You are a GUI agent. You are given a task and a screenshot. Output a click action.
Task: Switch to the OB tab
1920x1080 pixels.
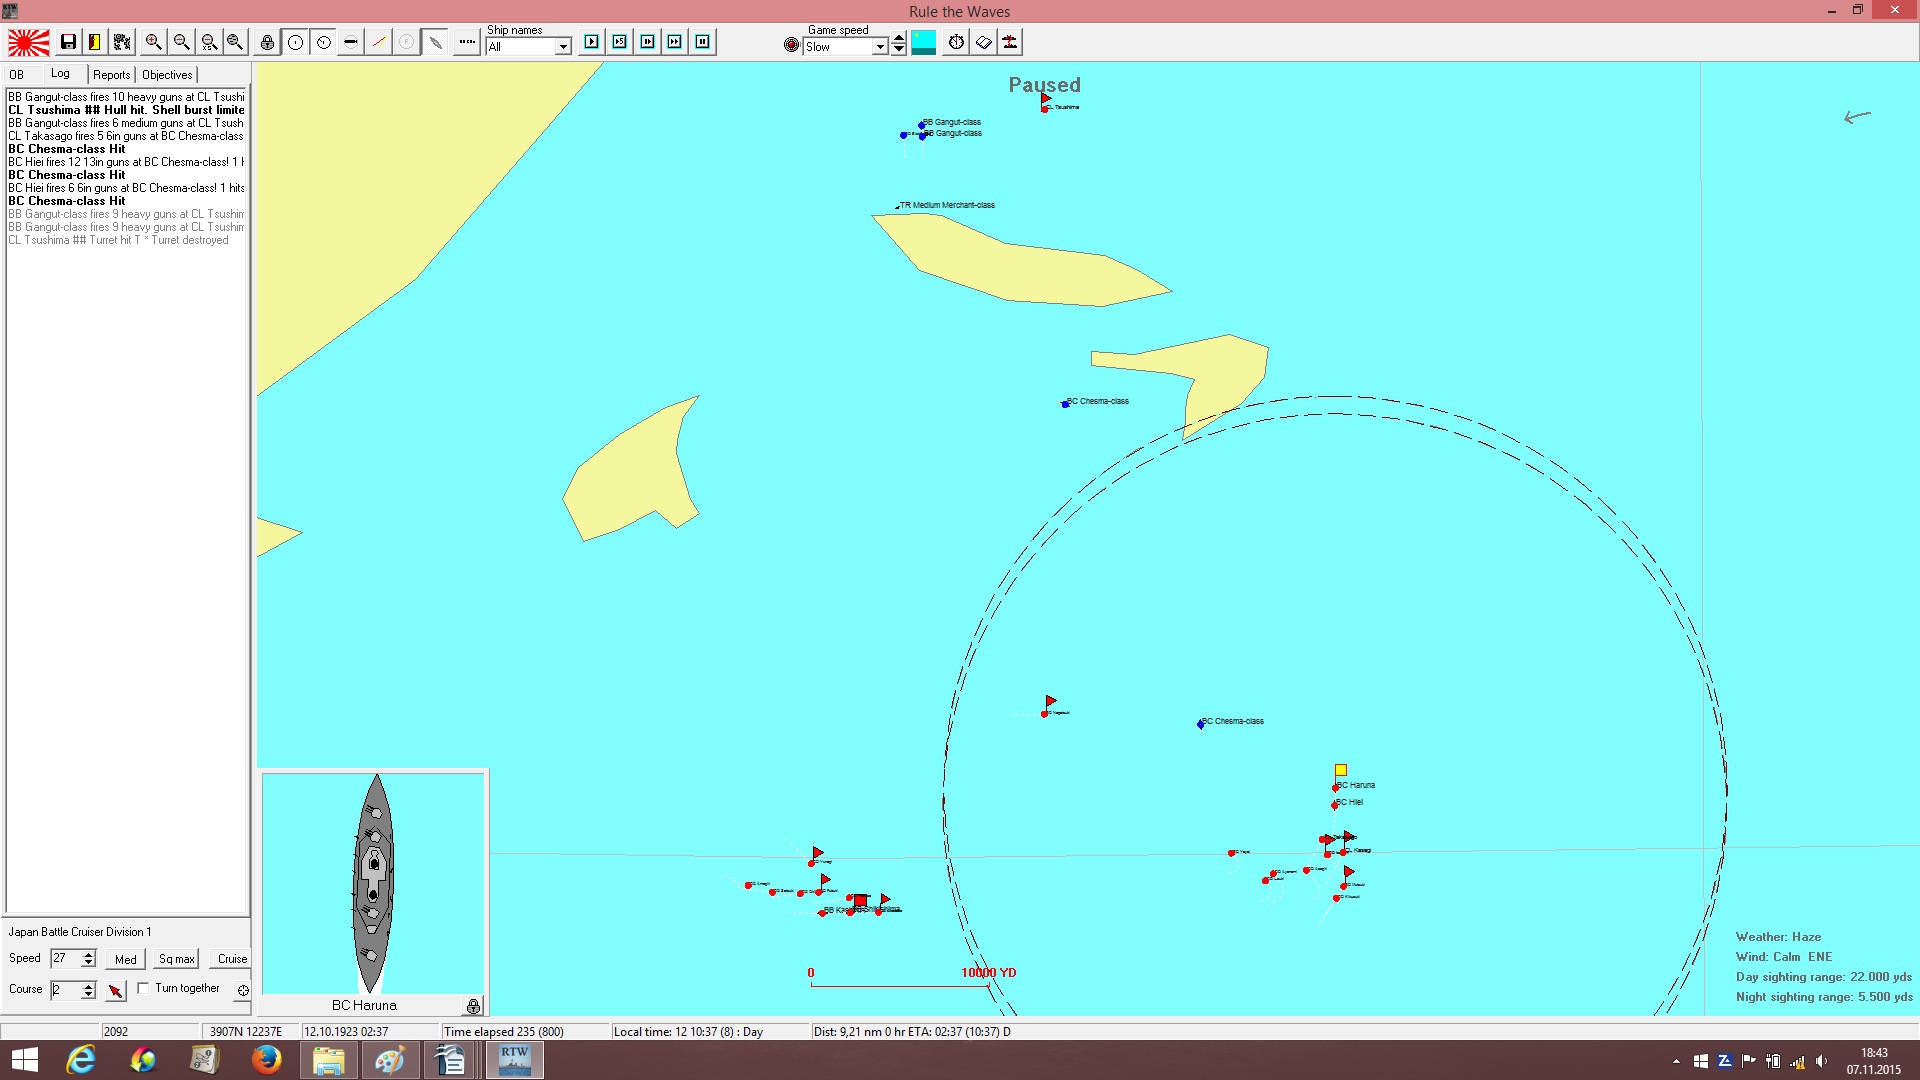click(x=17, y=75)
